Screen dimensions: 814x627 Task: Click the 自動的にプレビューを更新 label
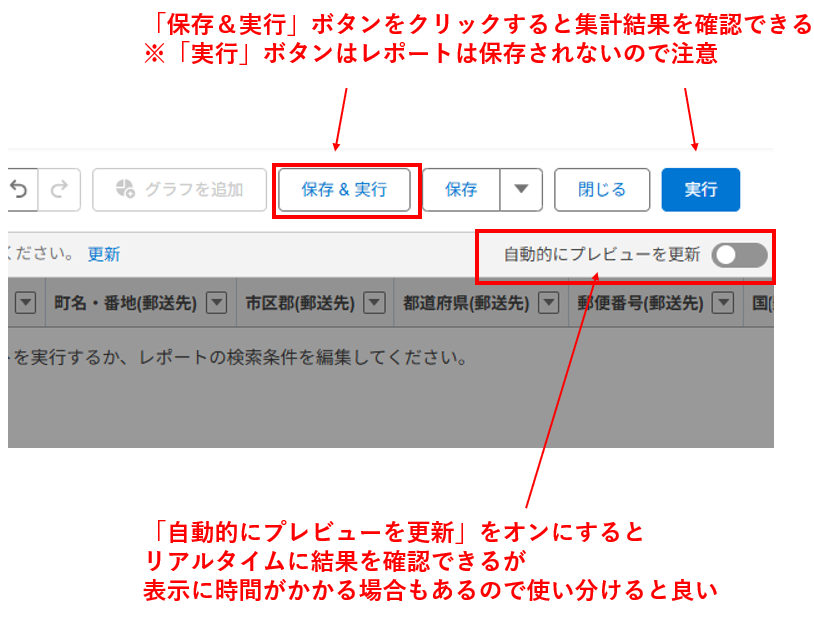pyautogui.click(x=602, y=254)
